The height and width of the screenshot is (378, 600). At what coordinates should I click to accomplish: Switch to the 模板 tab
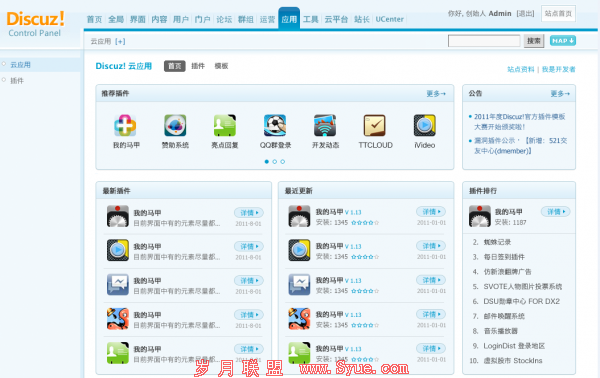coord(221,66)
